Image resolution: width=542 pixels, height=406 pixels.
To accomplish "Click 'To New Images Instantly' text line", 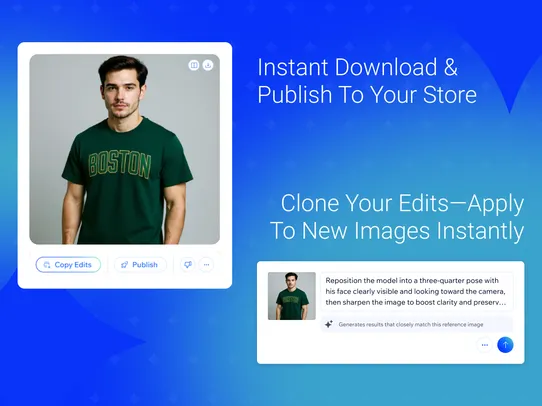I will click(x=397, y=231).
